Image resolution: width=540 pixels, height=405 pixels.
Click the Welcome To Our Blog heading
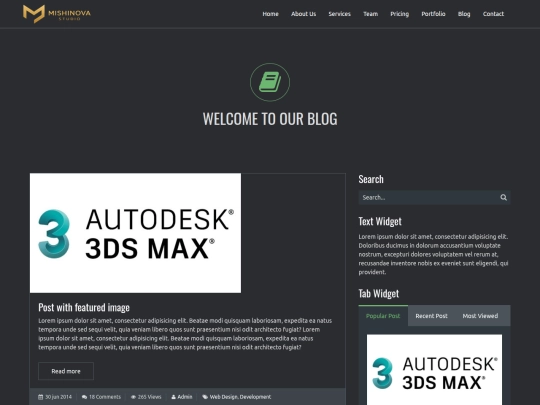pos(270,119)
